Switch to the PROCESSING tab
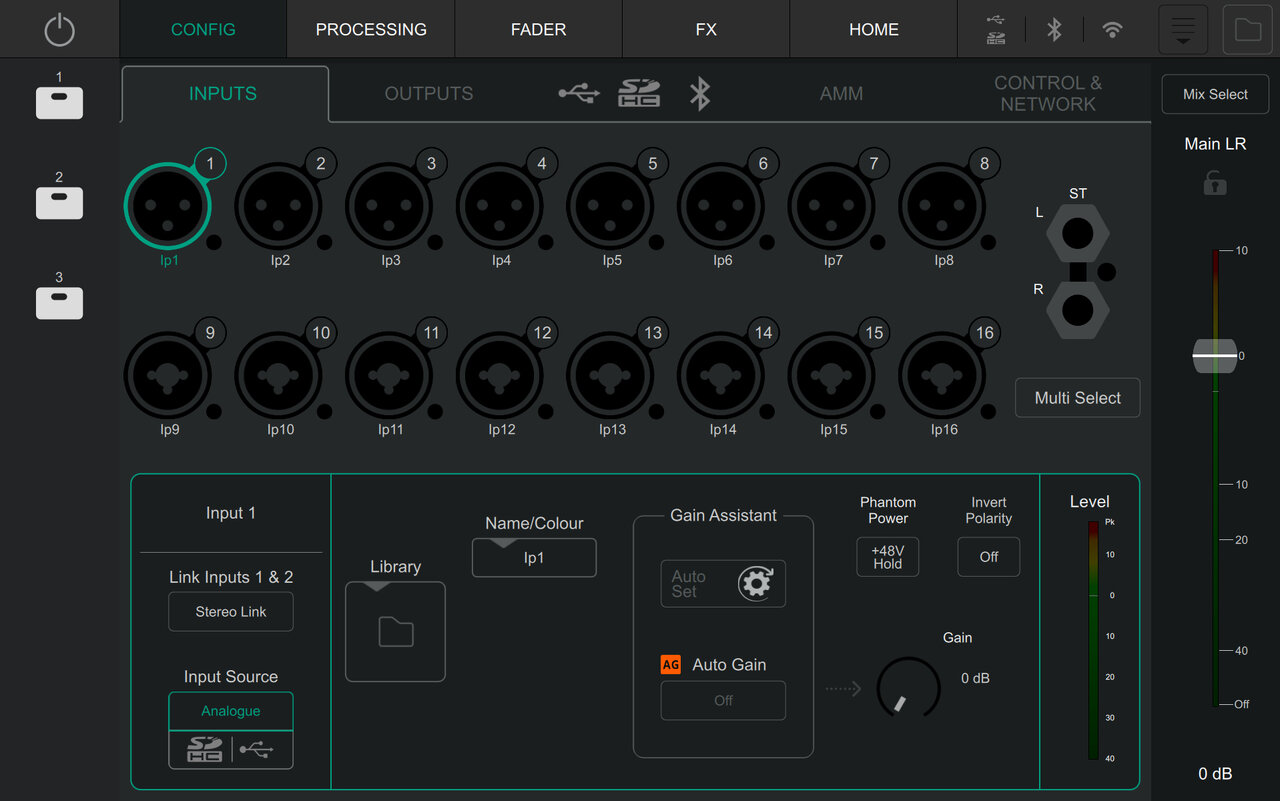1280x801 pixels. point(371,29)
